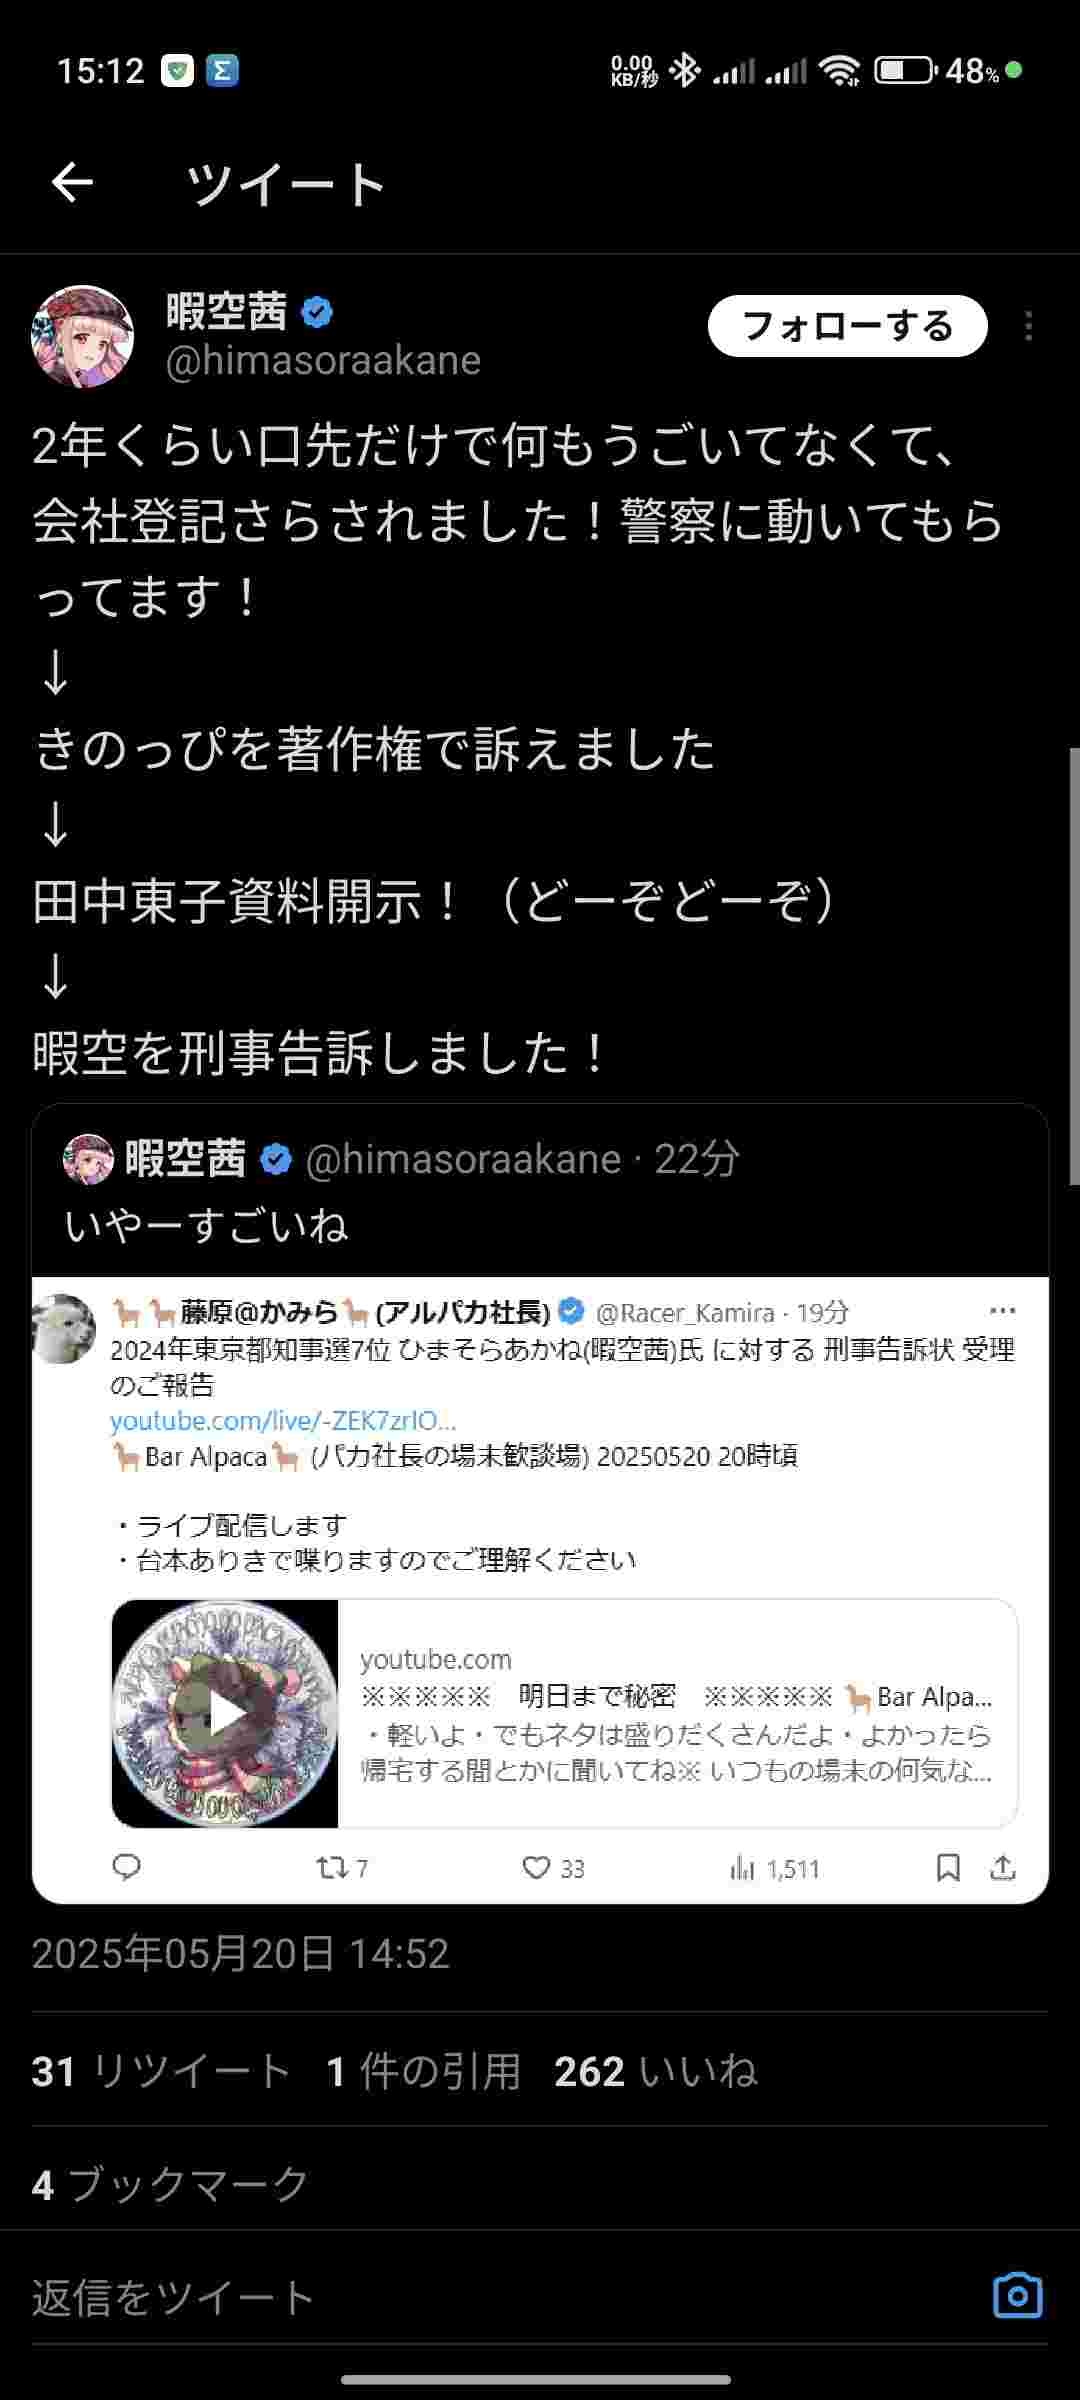Play the Bar Alpaca YouTube video thumbnail
Viewport: 1080px width, 2400px height.
225,1714
